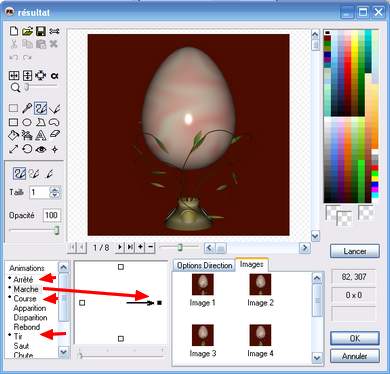Click the Images panel down arrow

317,358
